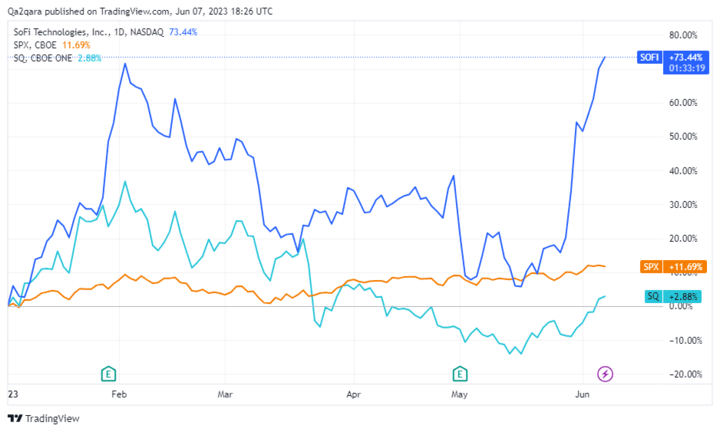Viewport: 720px width, 432px height.
Task: Click the May earnings E marker icon
Action: click(x=460, y=374)
